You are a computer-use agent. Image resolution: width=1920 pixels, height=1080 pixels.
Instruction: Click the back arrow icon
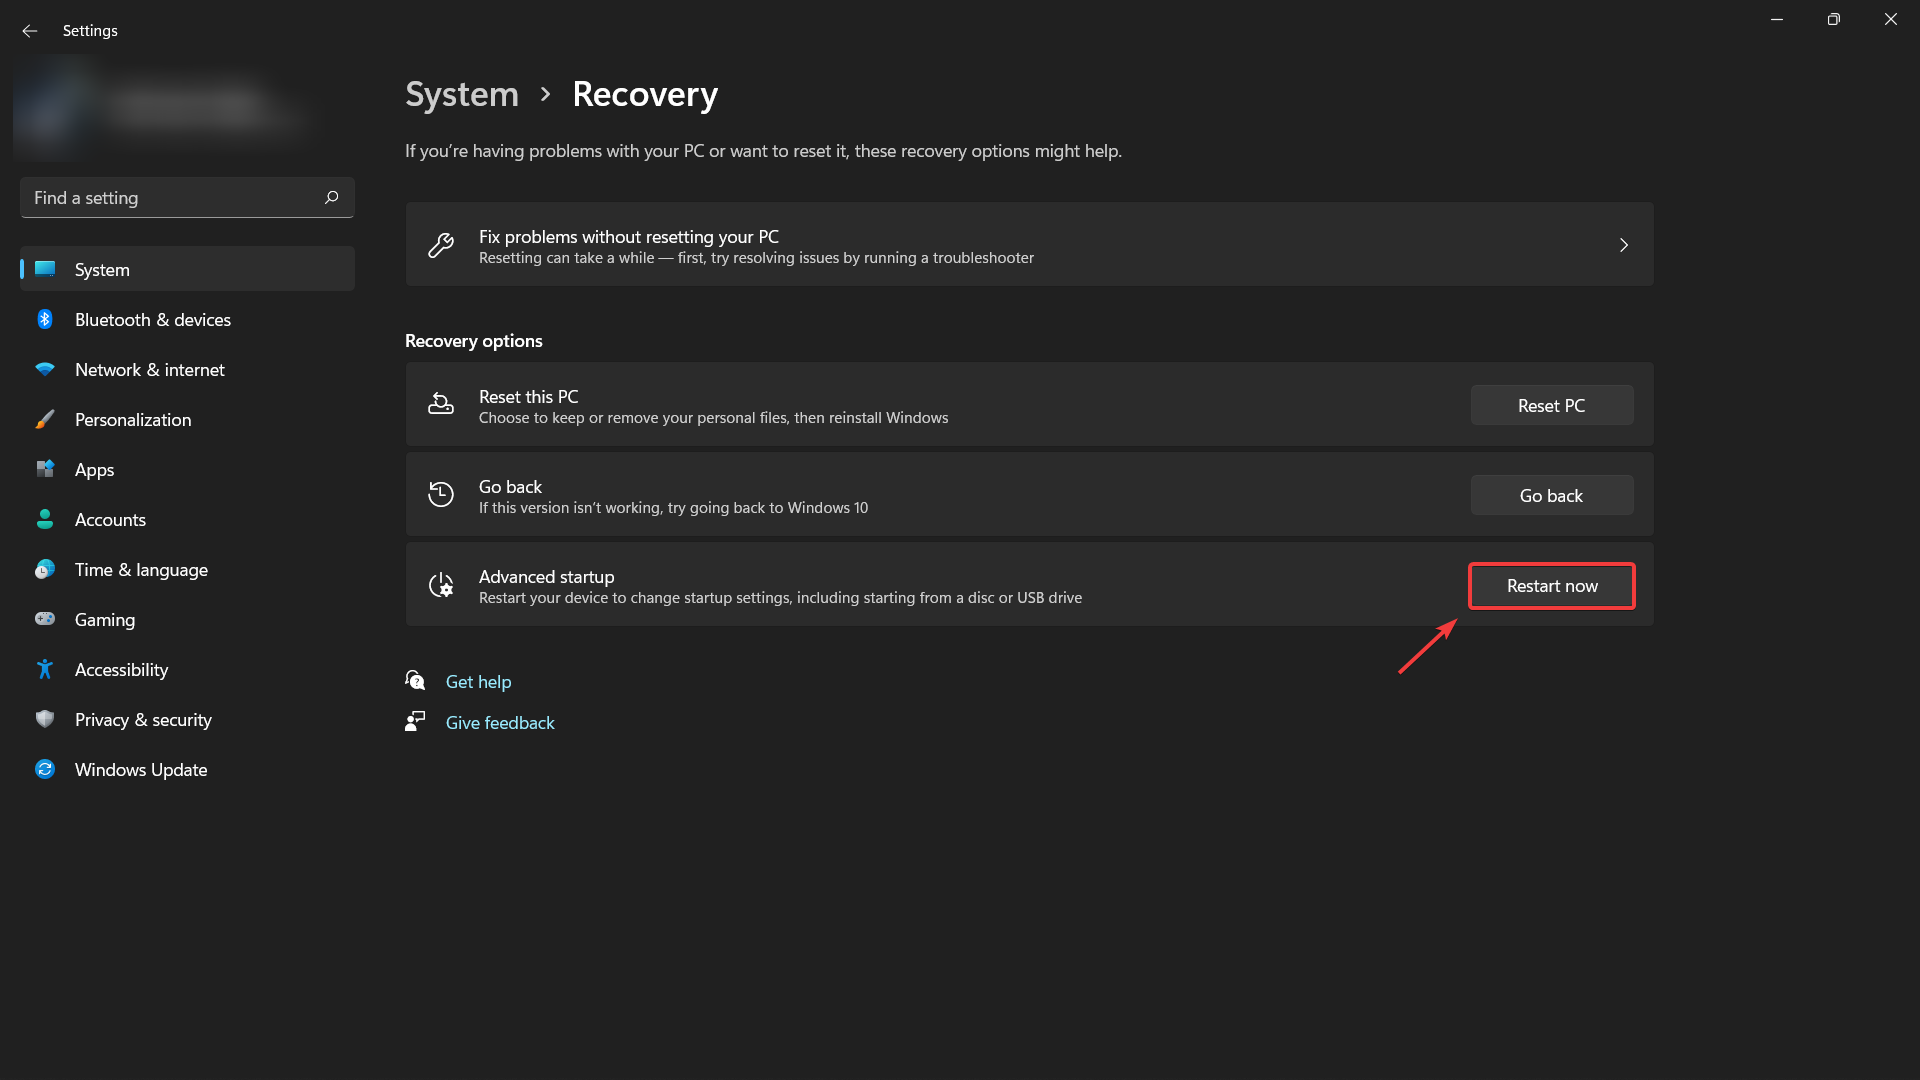tap(30, 31)
